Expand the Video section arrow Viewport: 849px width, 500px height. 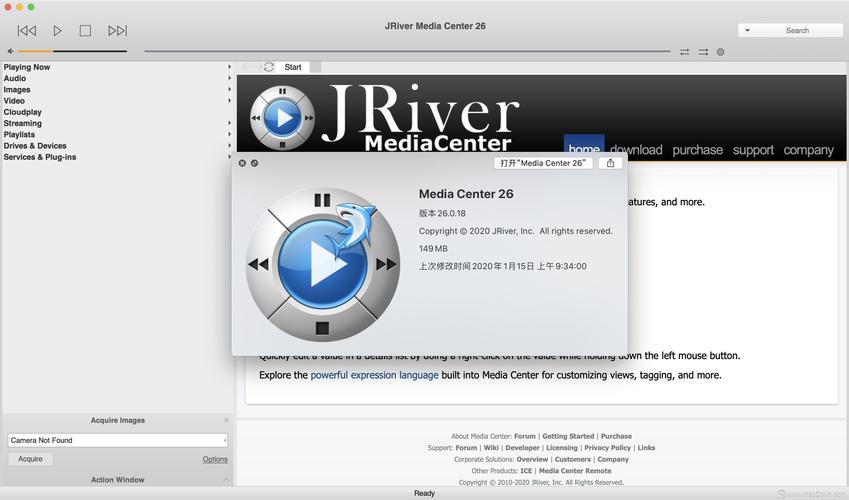click(230, 101)
